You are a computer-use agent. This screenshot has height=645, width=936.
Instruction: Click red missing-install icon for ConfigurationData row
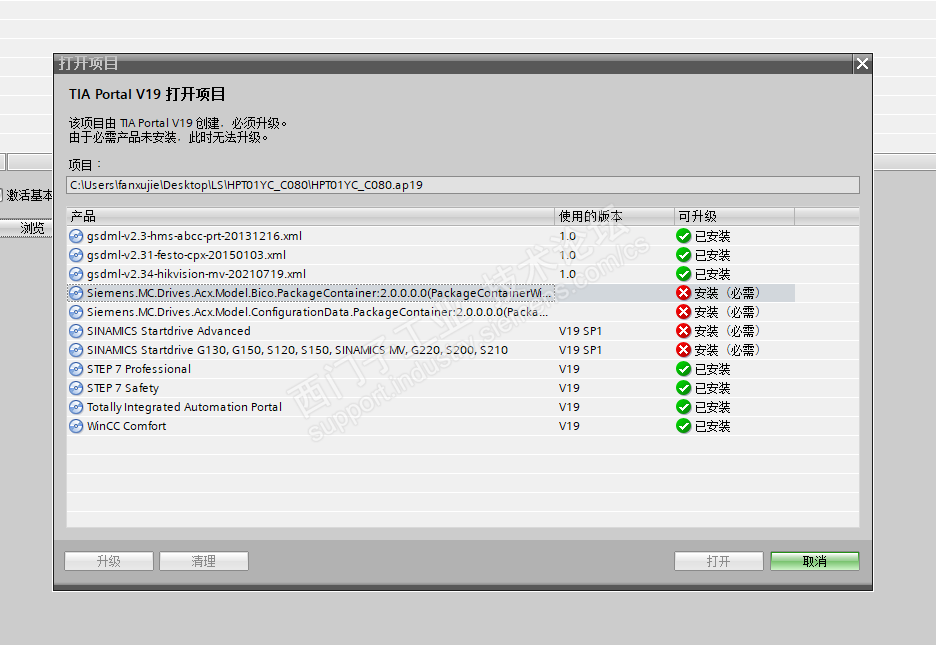683,312
